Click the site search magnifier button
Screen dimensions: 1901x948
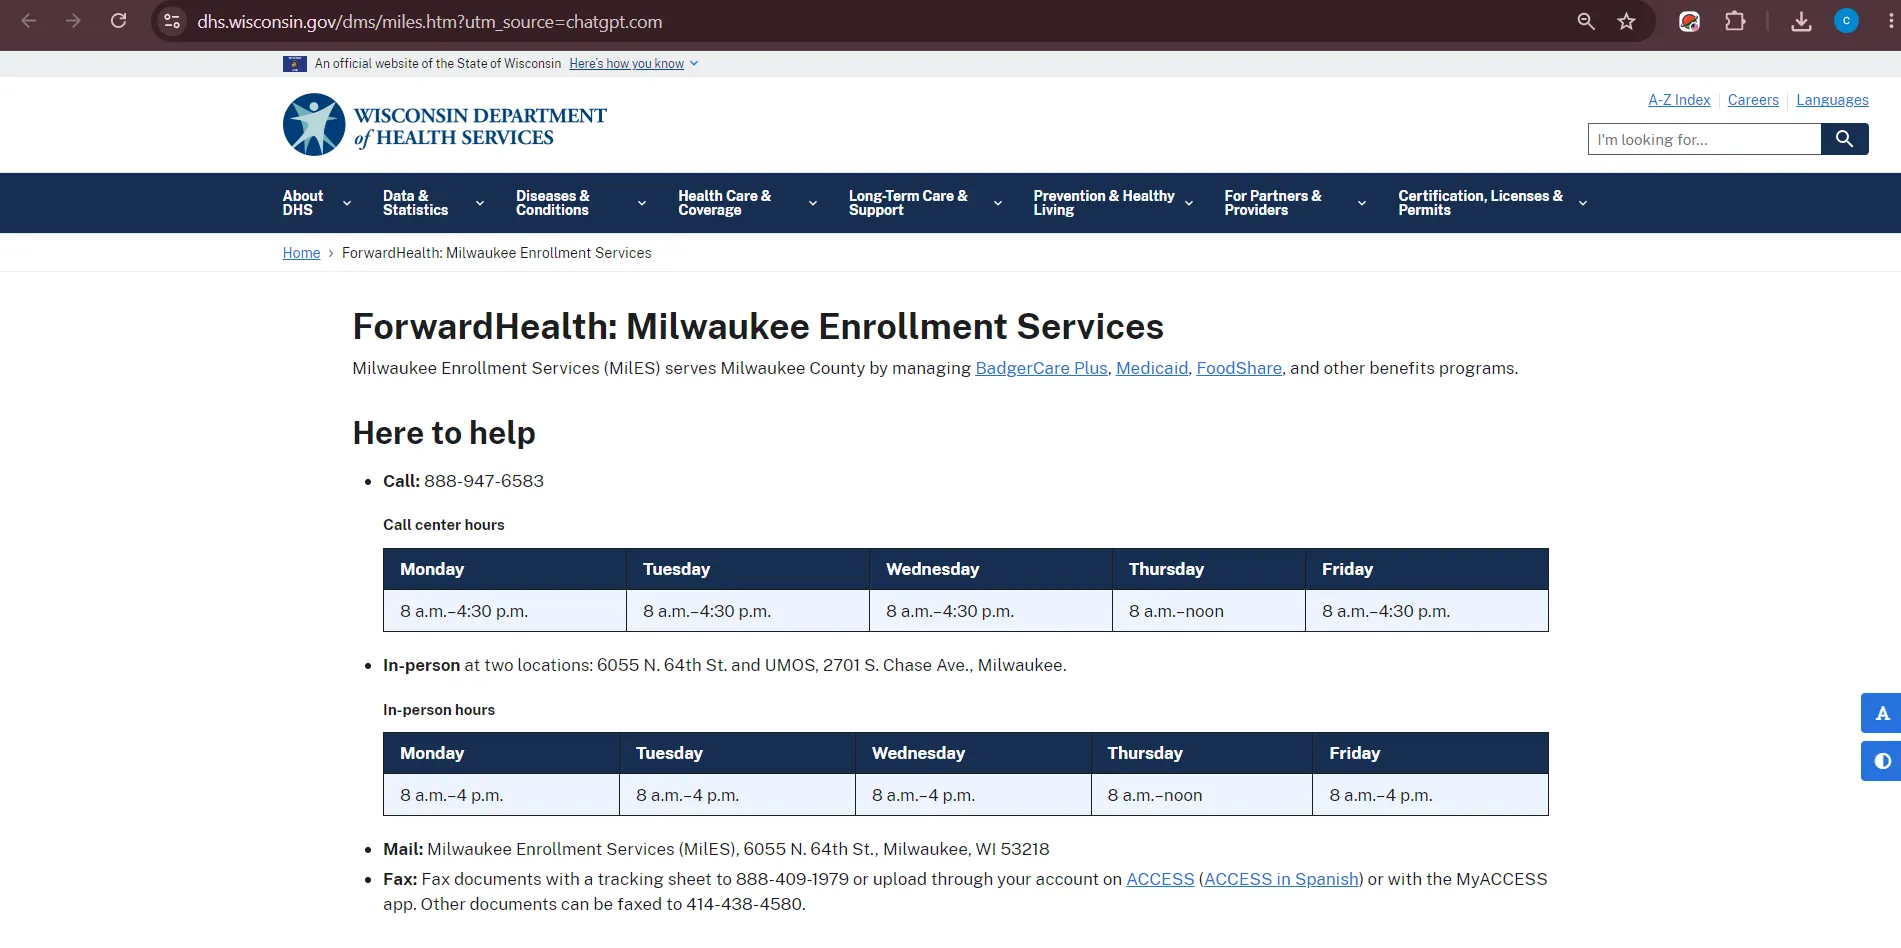pos(1845,139)
